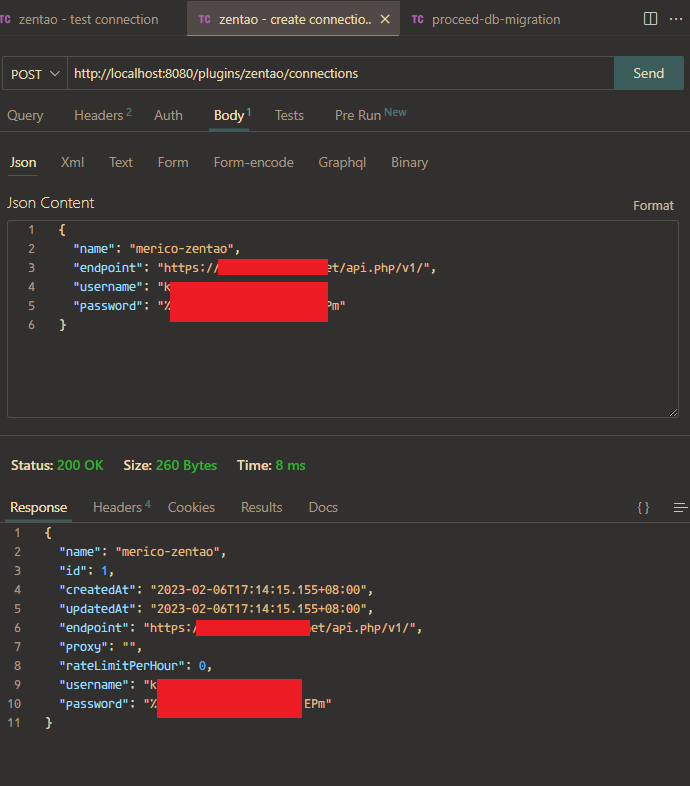This screenshot has width=690, height=786.
Task: Switch to zentao - test connection tab
Action: coord(88,20)
